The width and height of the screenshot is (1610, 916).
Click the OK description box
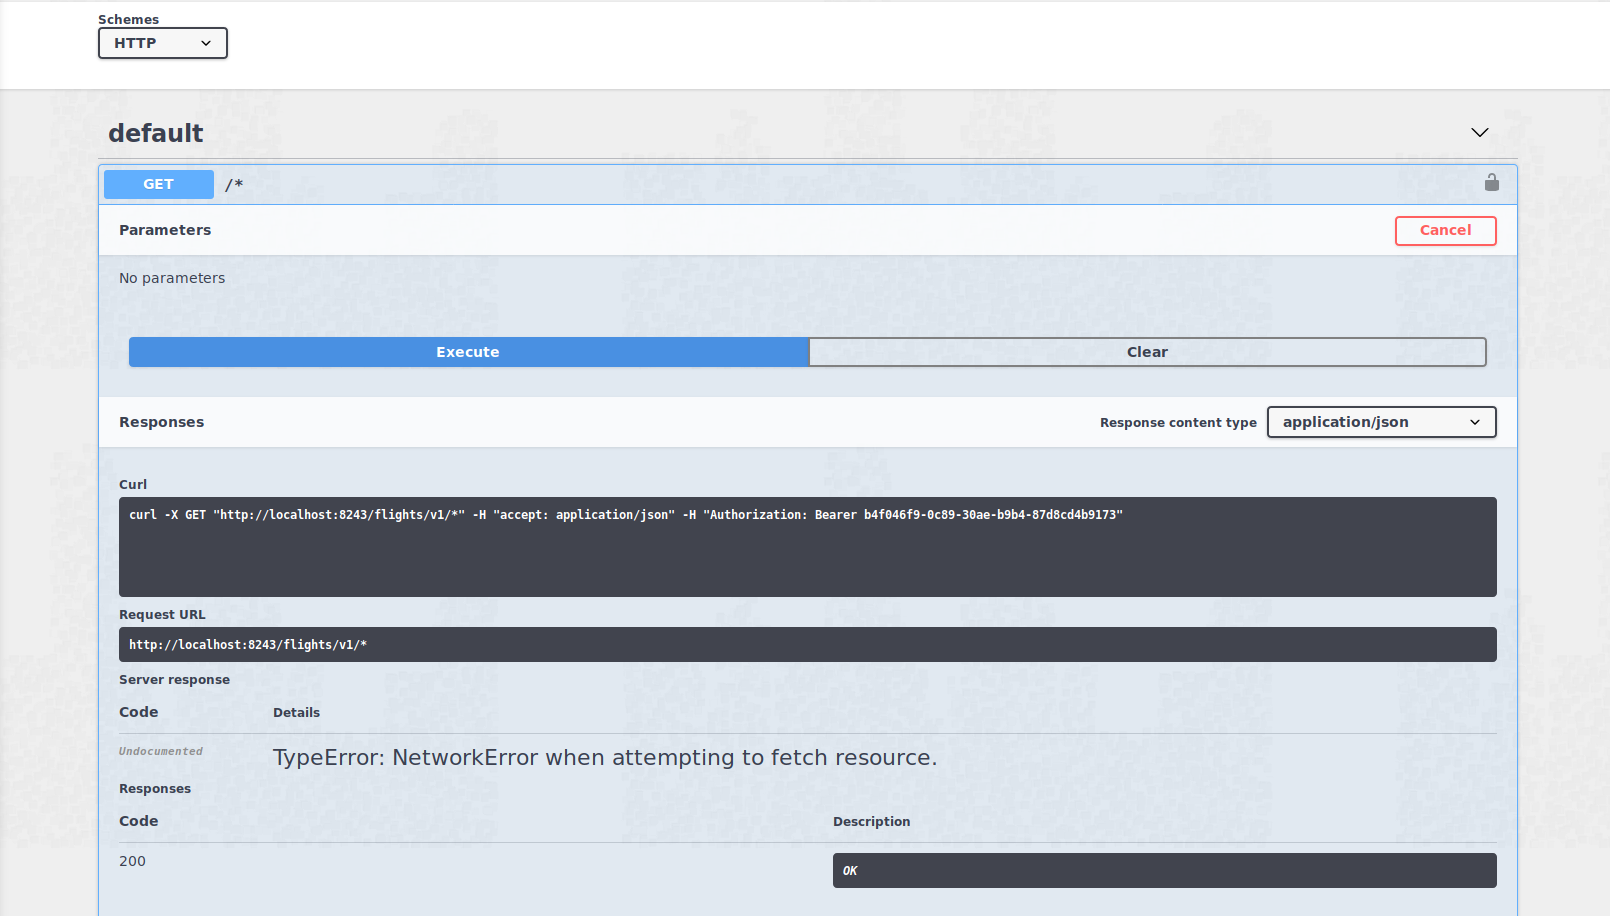click(x=1164, y=870)
